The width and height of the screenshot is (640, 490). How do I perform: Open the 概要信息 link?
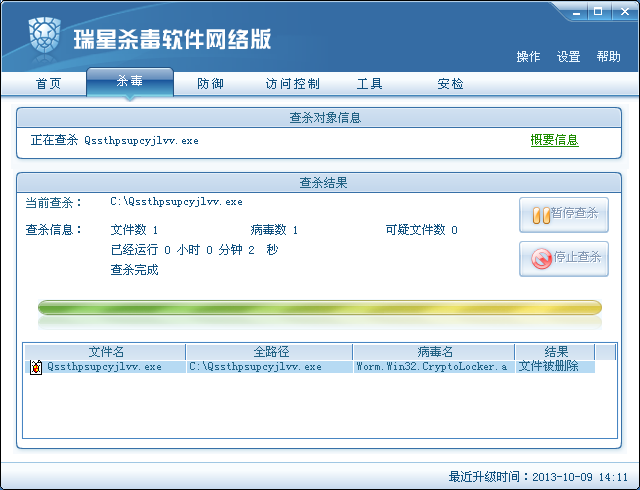pos(554,141)
